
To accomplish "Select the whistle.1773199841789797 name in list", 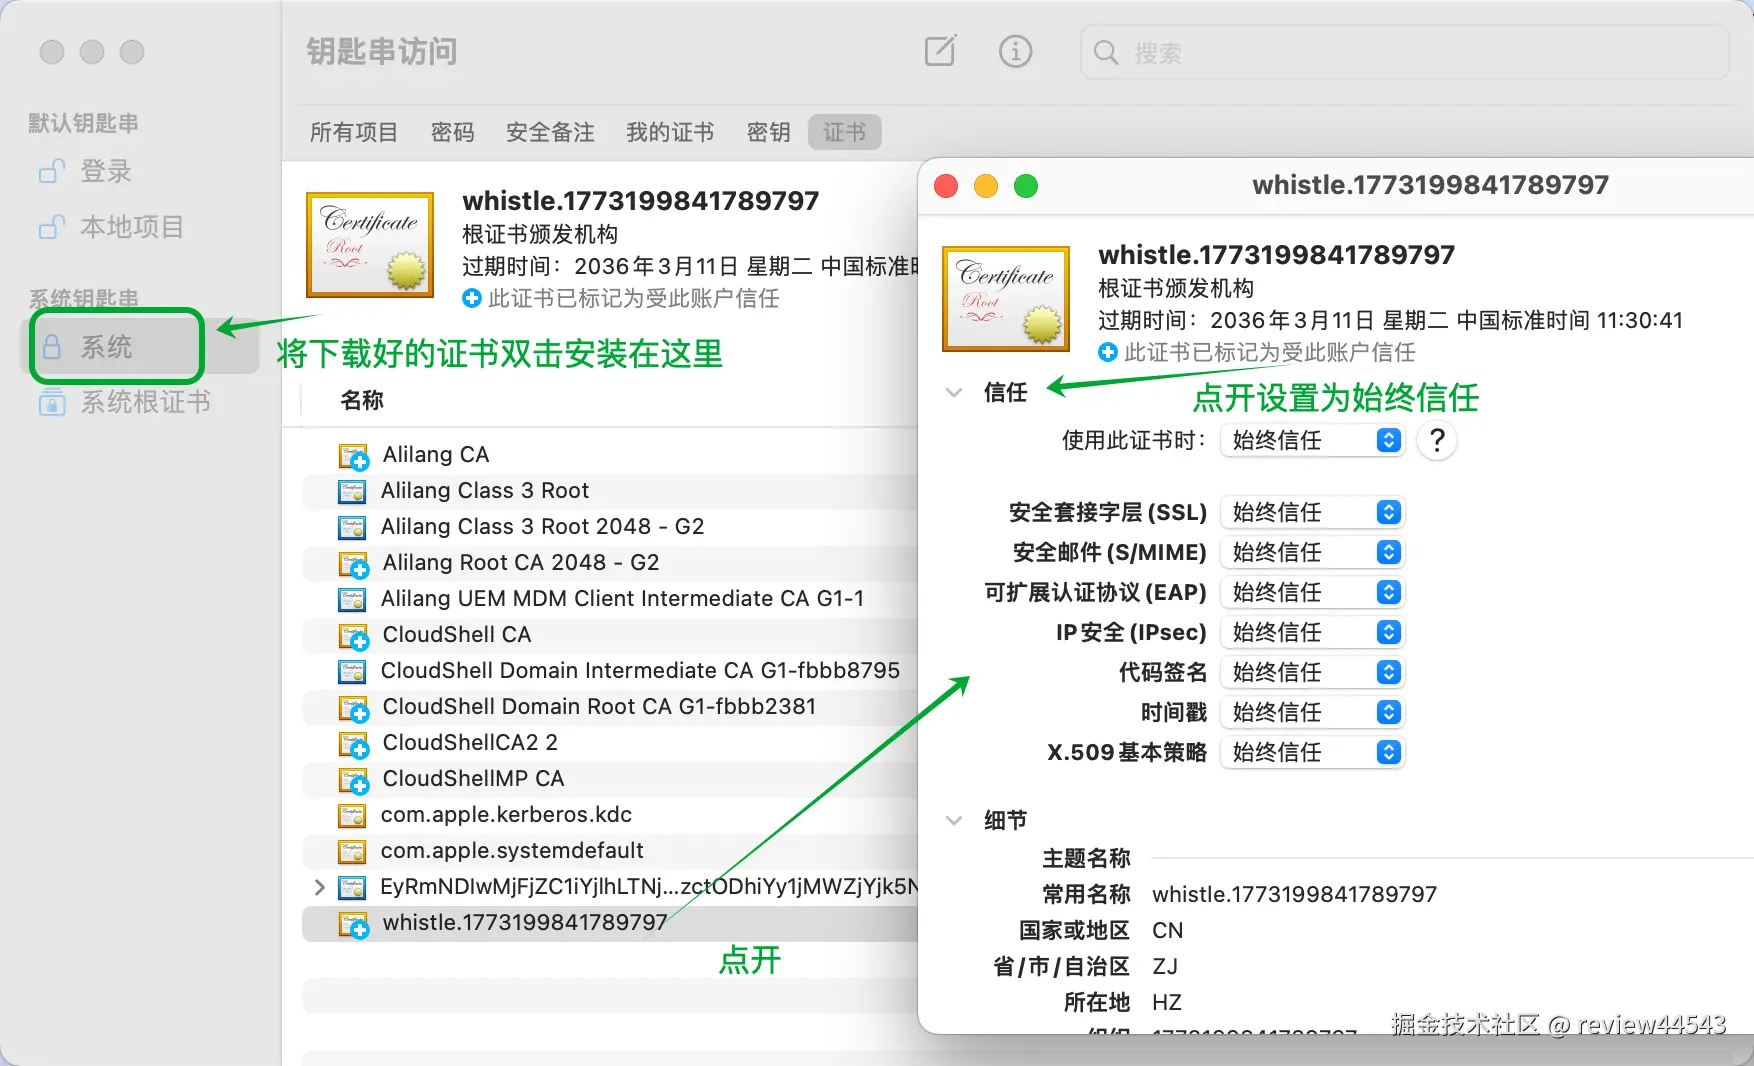I will (525, 923).
